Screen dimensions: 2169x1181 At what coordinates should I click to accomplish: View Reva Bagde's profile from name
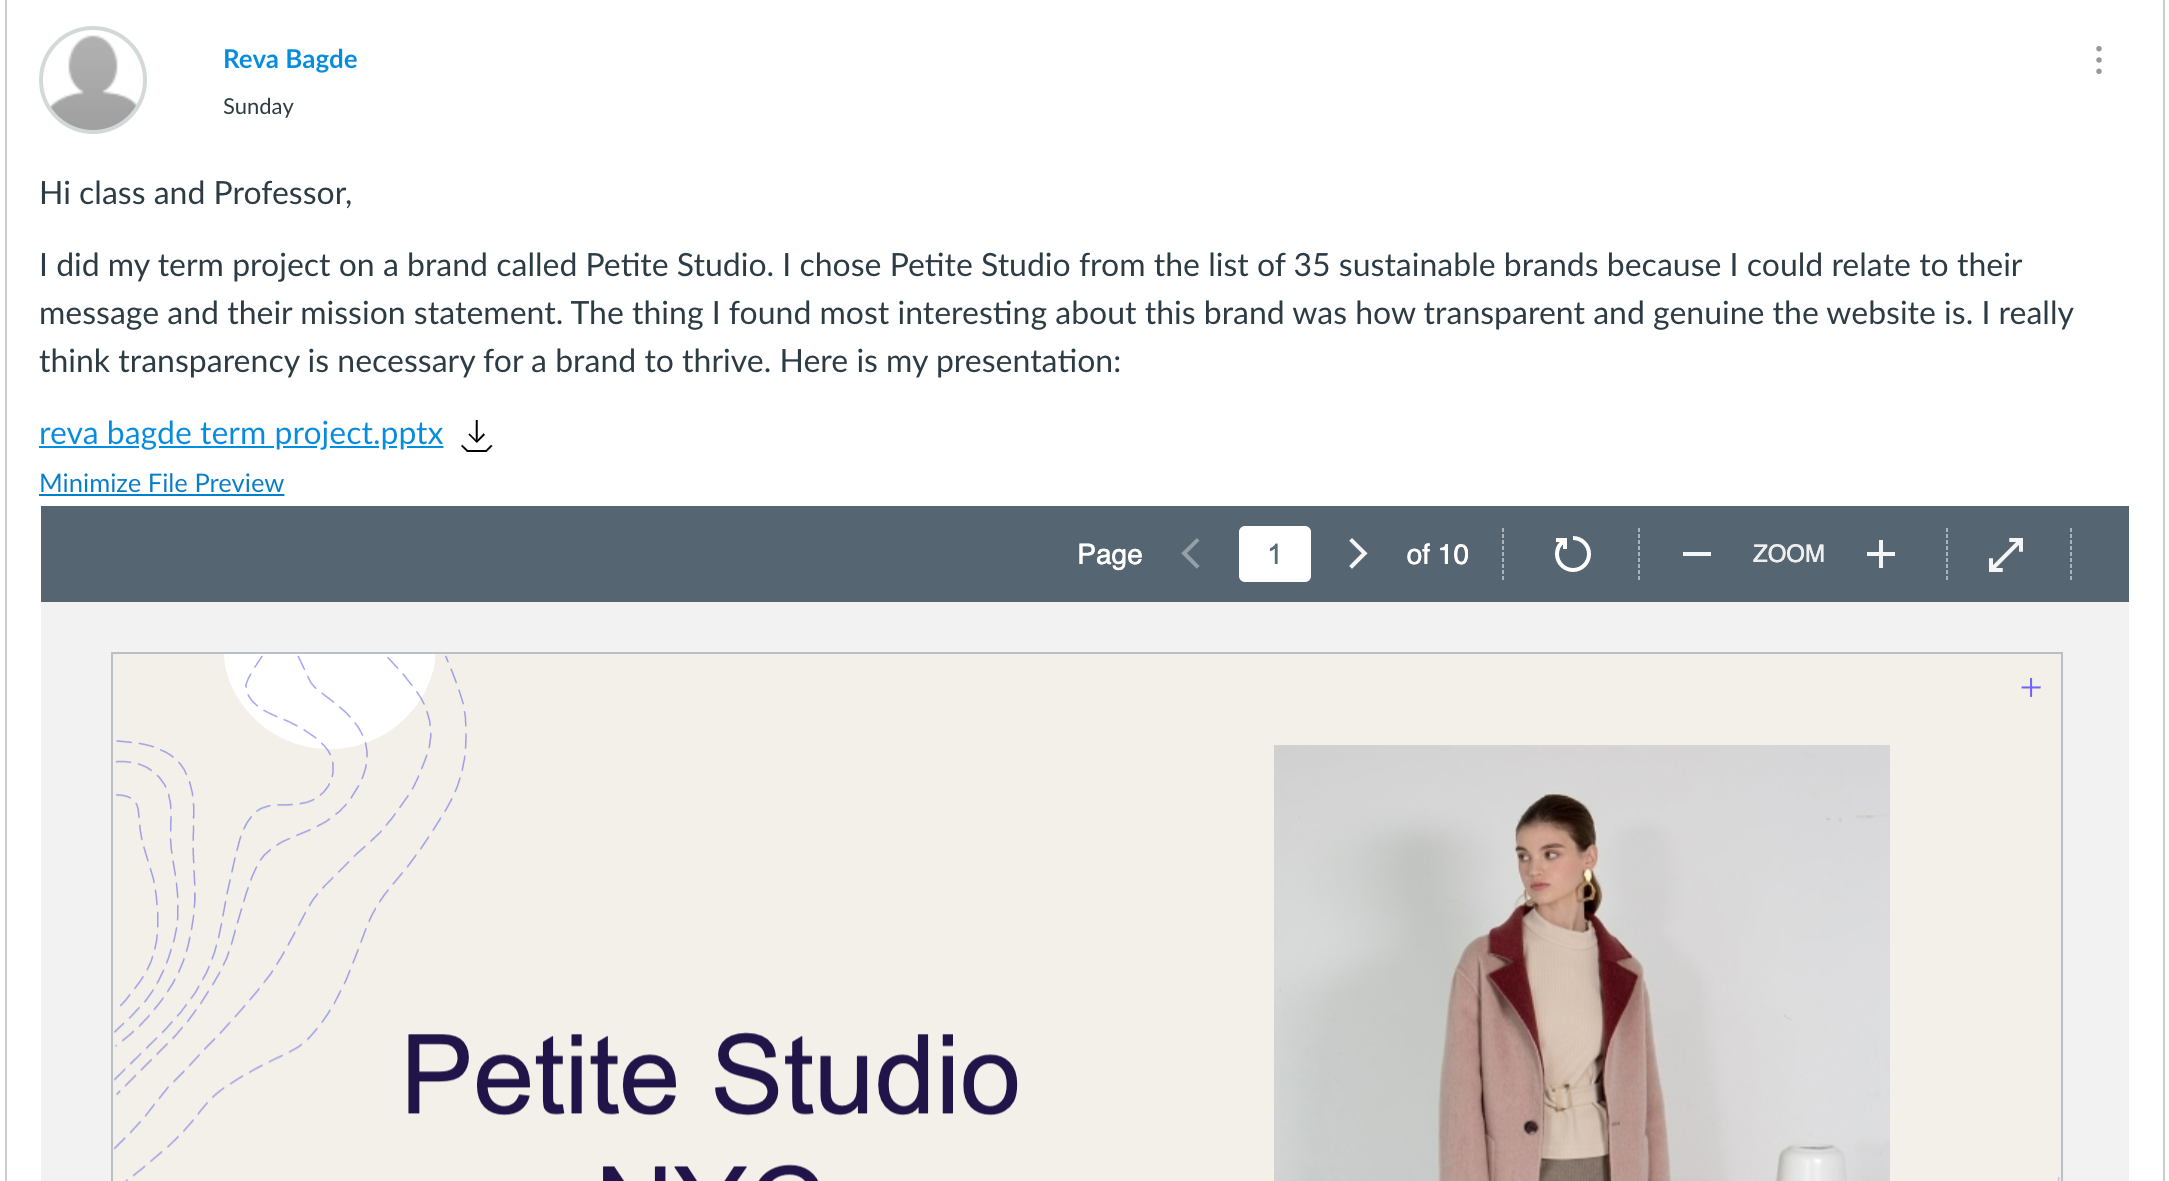tap(290, 59)
